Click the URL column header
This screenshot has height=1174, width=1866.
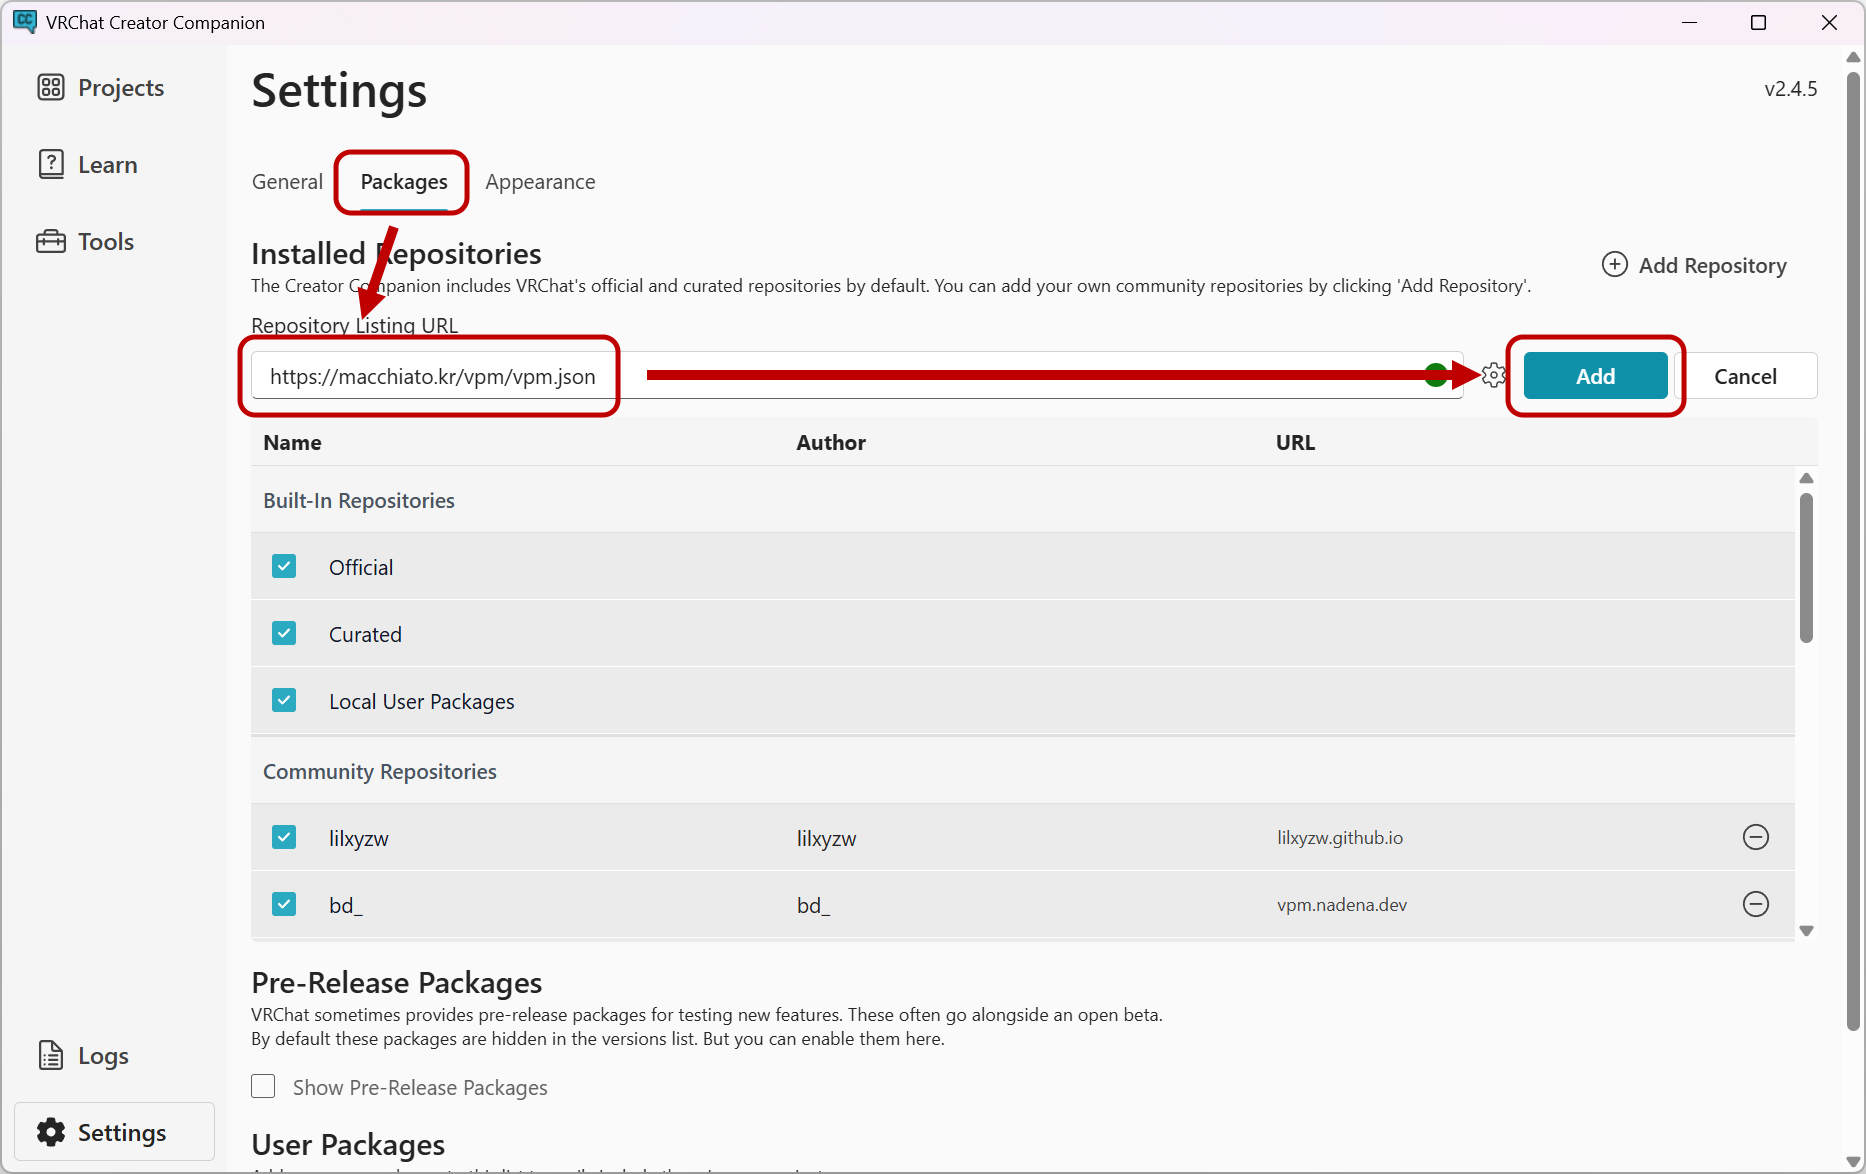(1295, 442)
